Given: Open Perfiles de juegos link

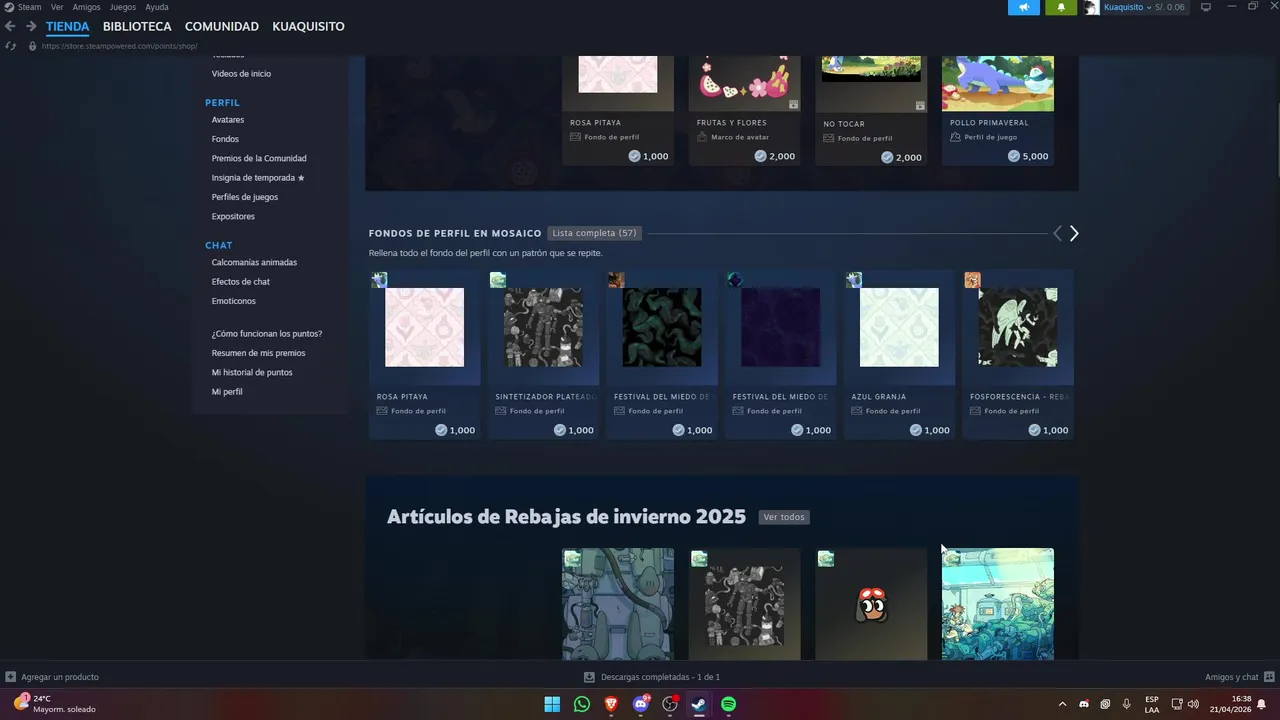Looking at the screenshot, I should (x=245, y=197).
